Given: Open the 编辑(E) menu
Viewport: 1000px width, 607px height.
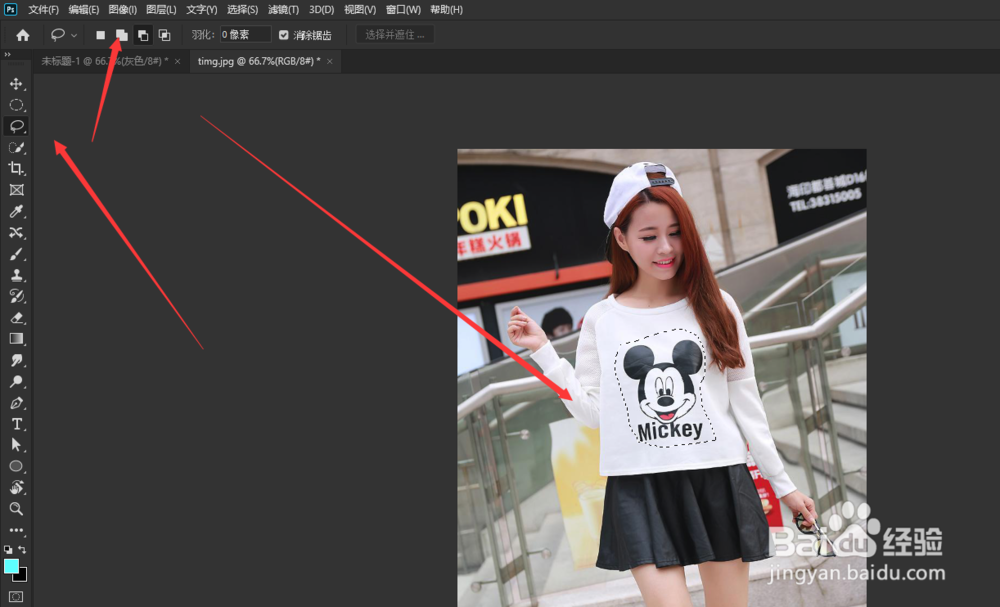Looking at the screenshot, I should click(x=84, y=10).
